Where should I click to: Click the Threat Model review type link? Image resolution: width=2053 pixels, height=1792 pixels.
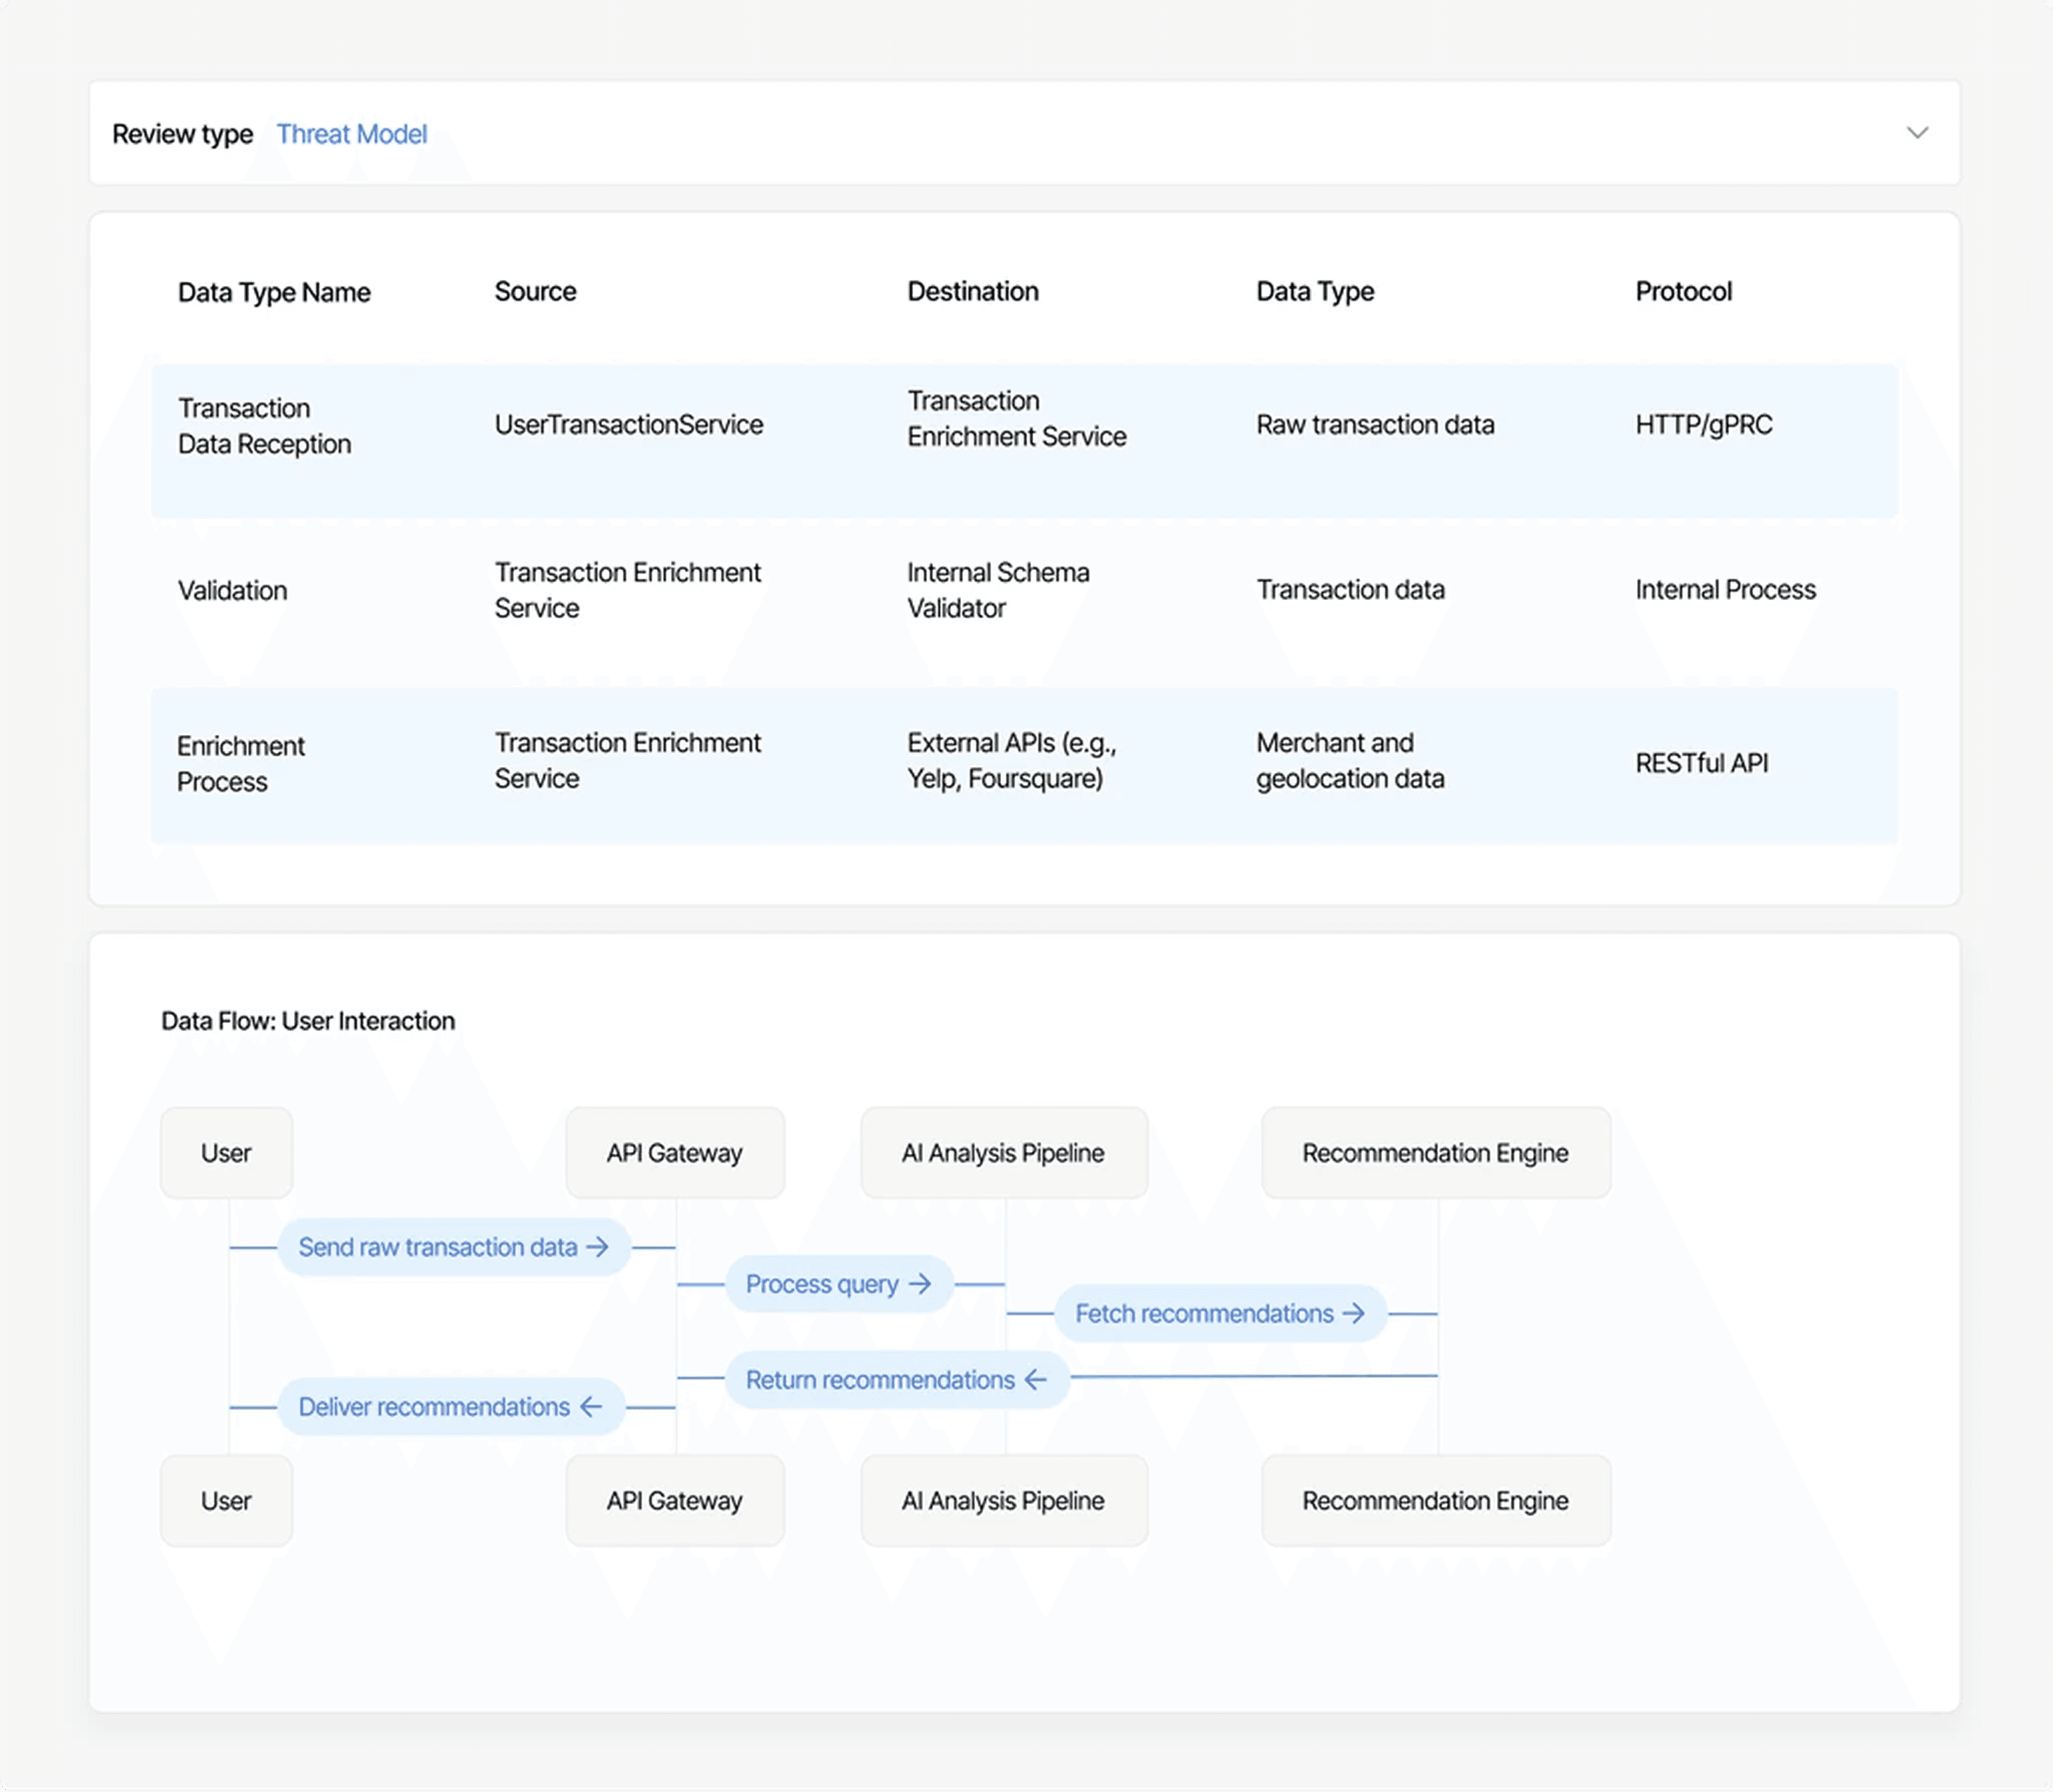click(351, 134)
